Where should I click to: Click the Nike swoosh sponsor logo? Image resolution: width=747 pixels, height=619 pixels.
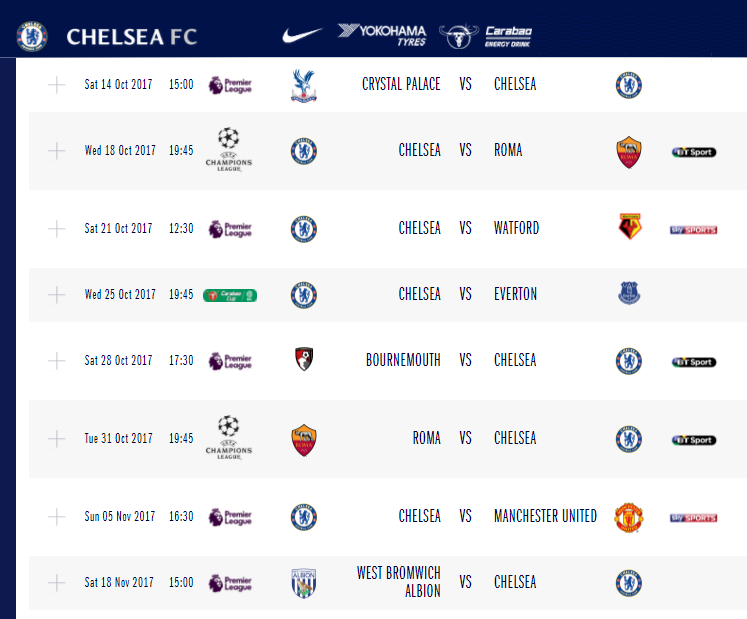(x=302, y=35)
